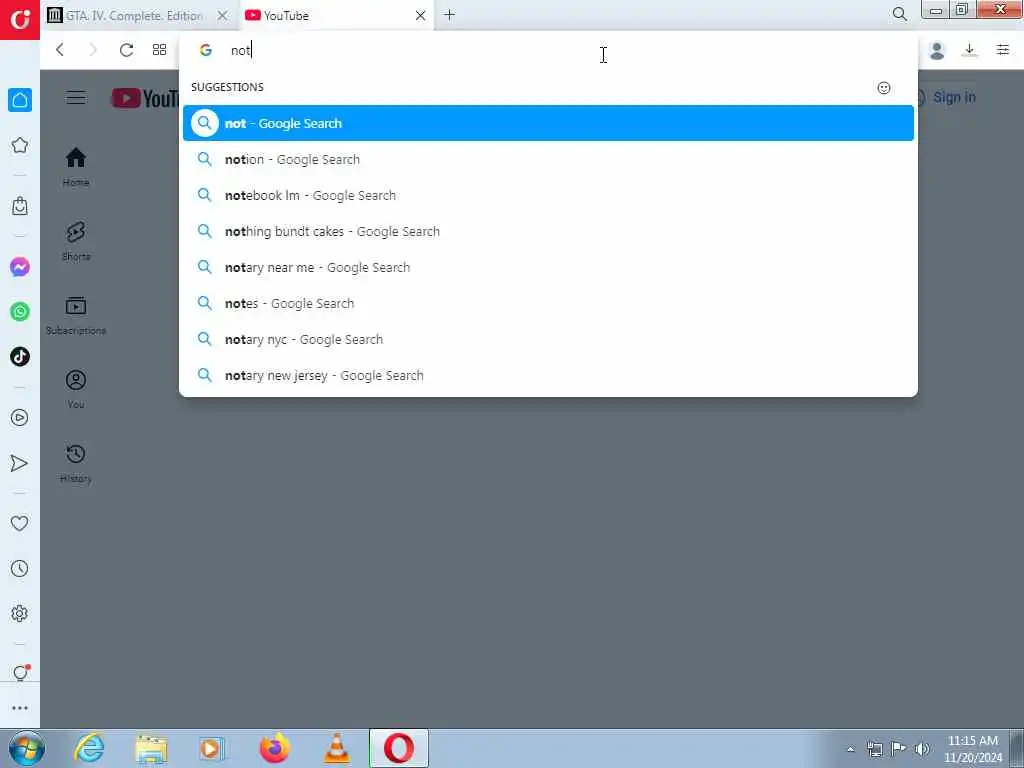The width and height of the screenshot is (1024, 768).
Task: Open YouTube Subscriptions
Action: (76, 315)
